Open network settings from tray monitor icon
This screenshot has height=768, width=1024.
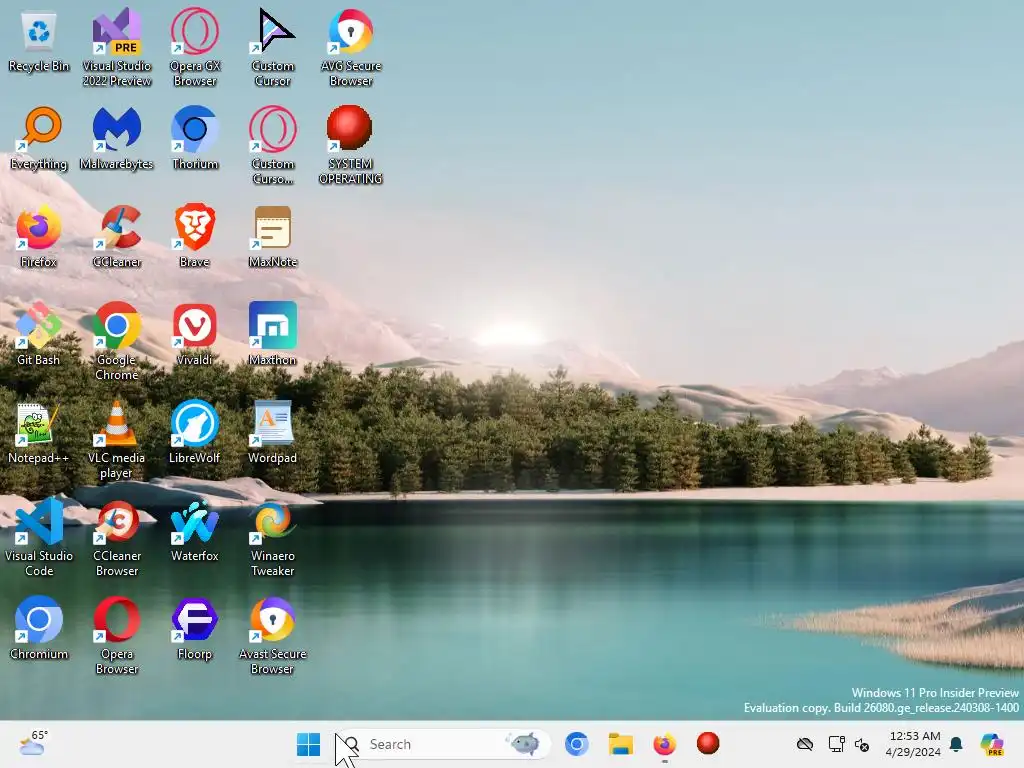(x=836, y=744)
